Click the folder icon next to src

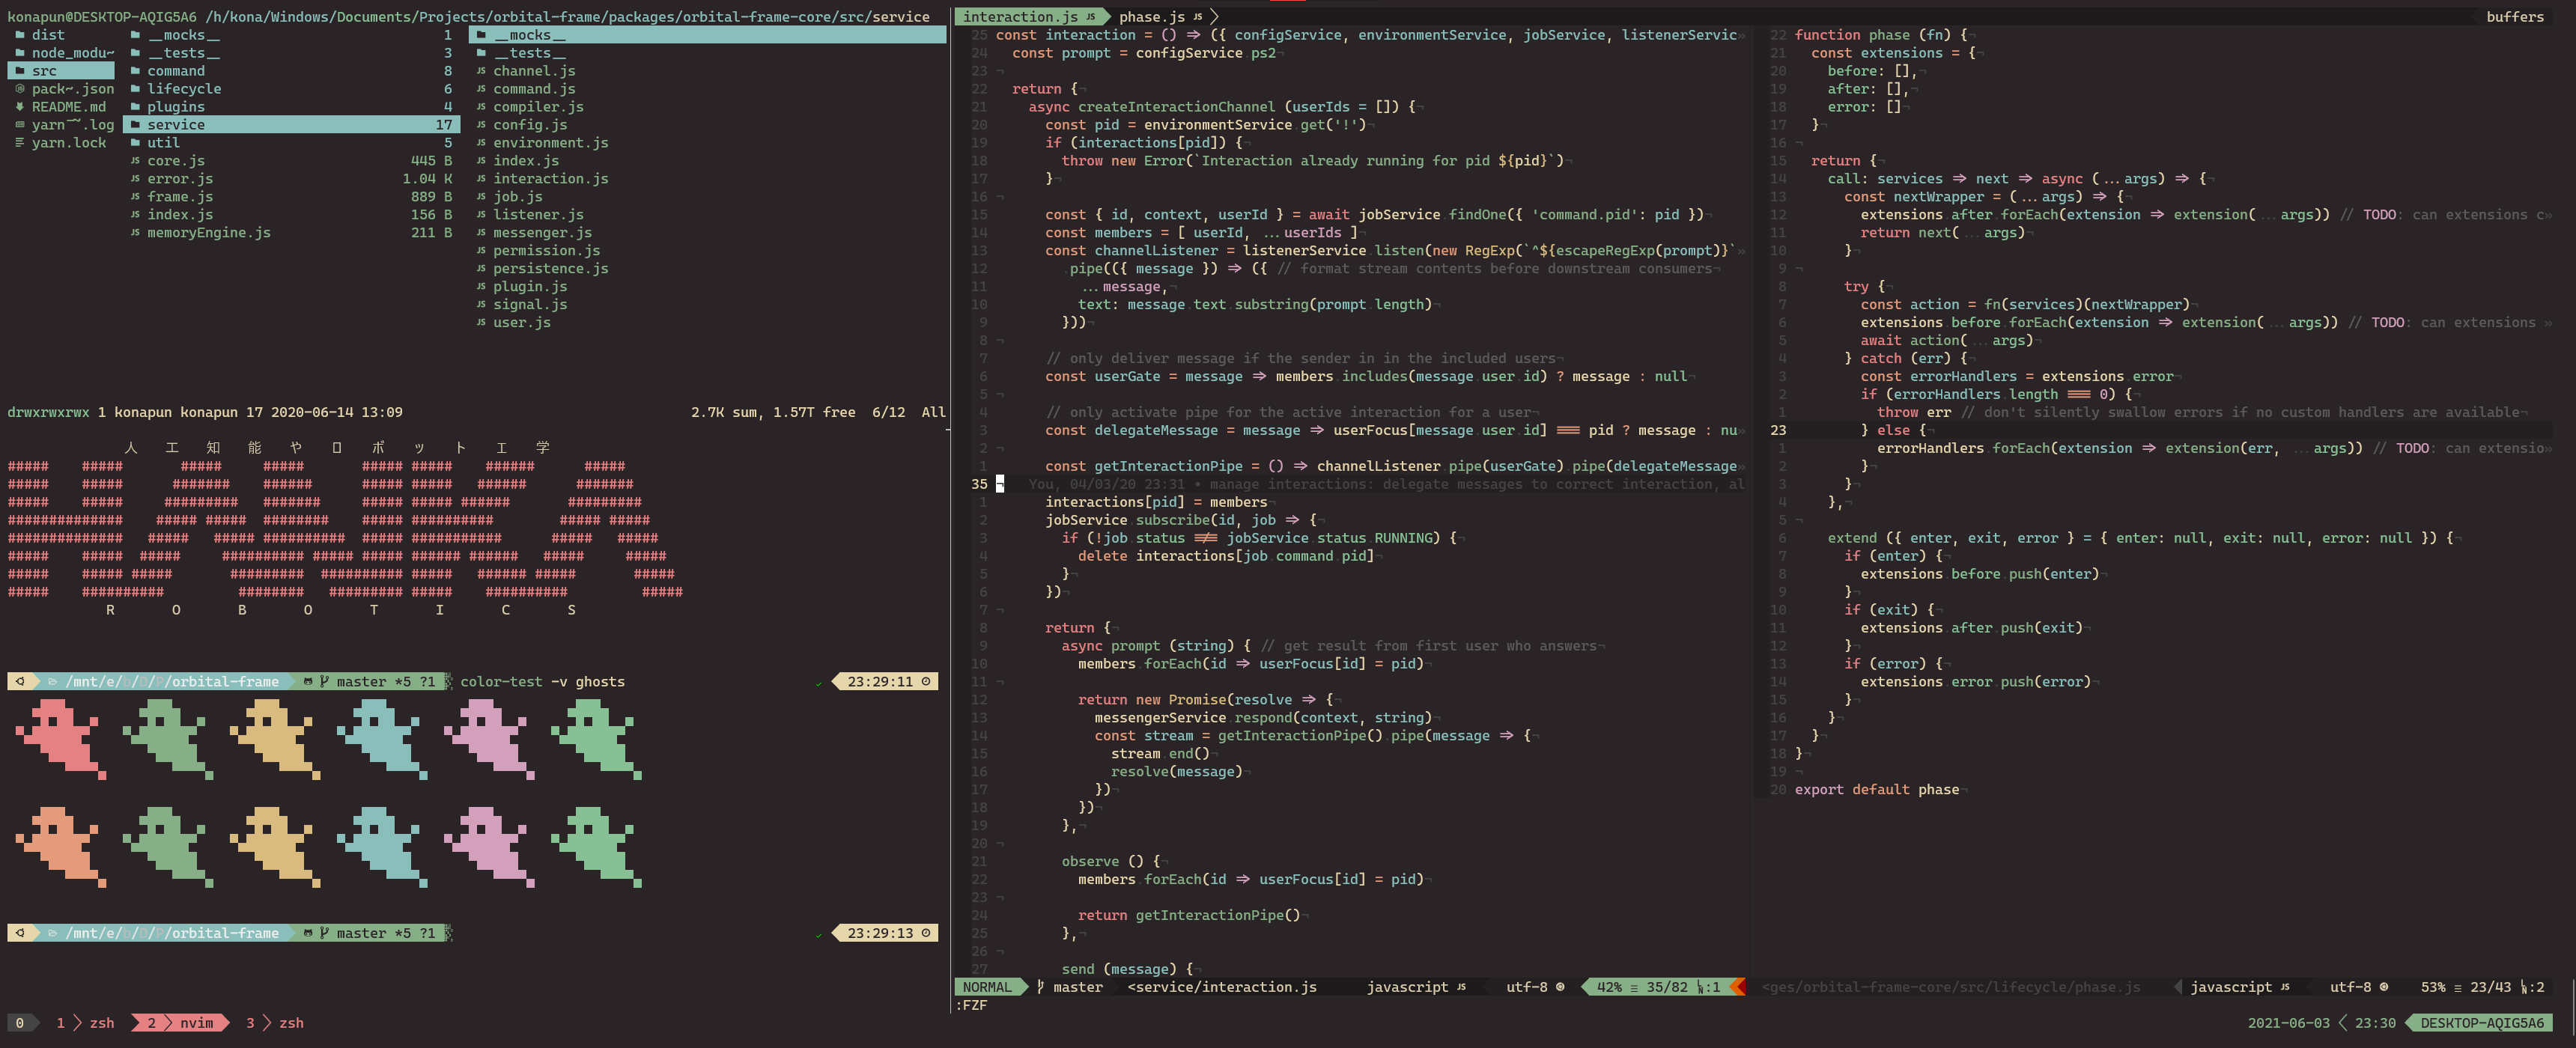20,71
